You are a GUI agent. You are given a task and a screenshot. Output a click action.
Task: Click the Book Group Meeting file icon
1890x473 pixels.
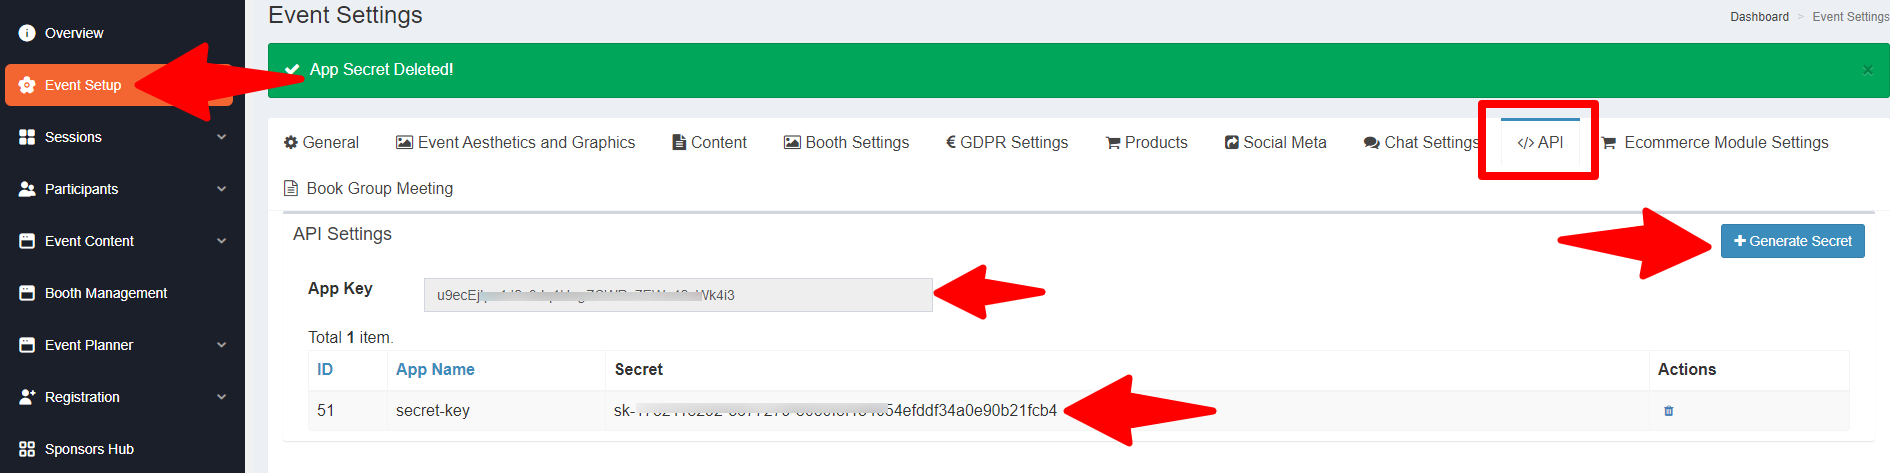(x=291, y=189)
